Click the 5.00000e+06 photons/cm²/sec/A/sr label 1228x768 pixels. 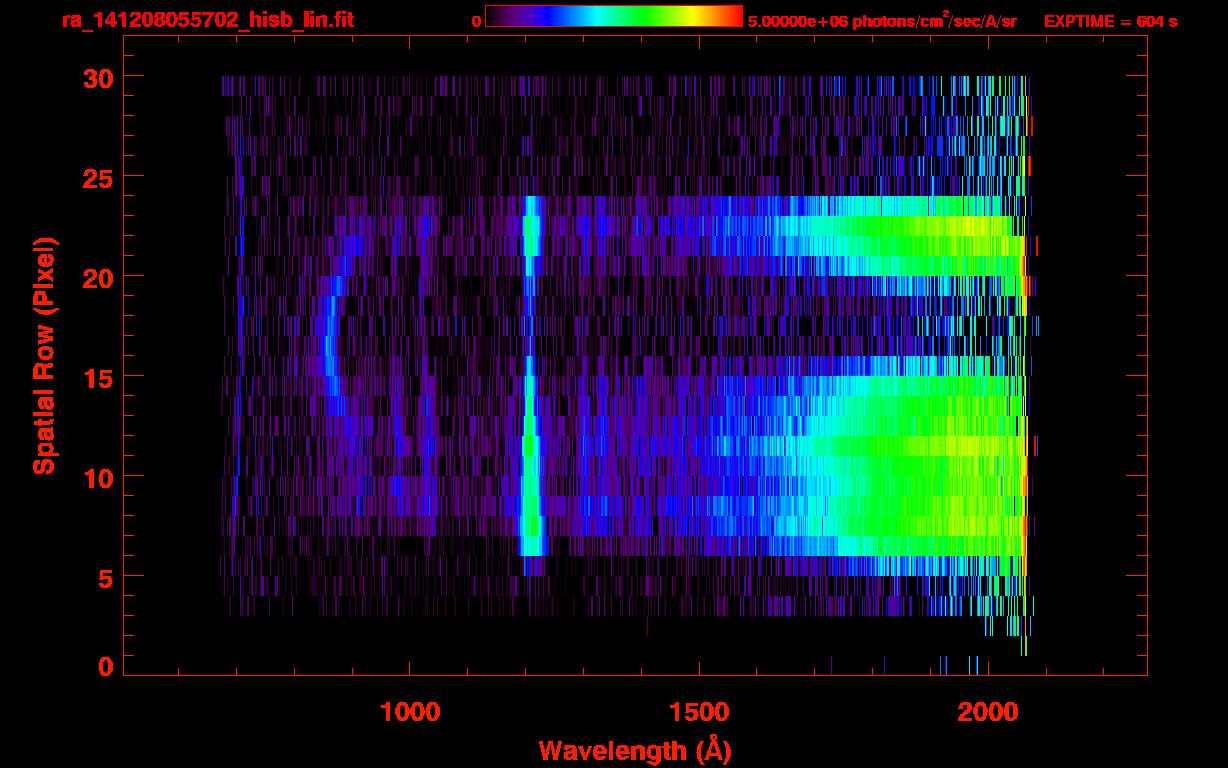pos(883,20)
